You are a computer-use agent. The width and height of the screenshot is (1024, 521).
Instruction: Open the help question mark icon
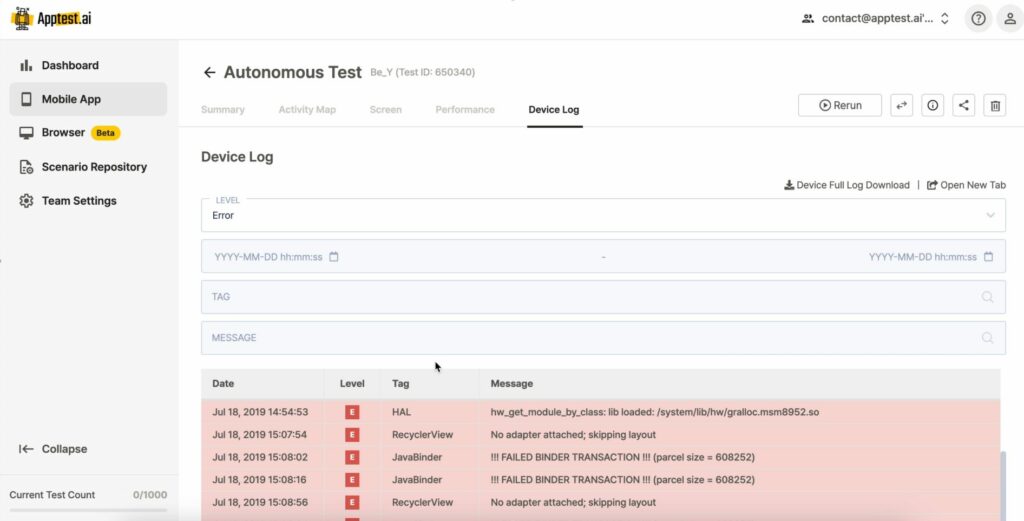(x=978, y=19)
